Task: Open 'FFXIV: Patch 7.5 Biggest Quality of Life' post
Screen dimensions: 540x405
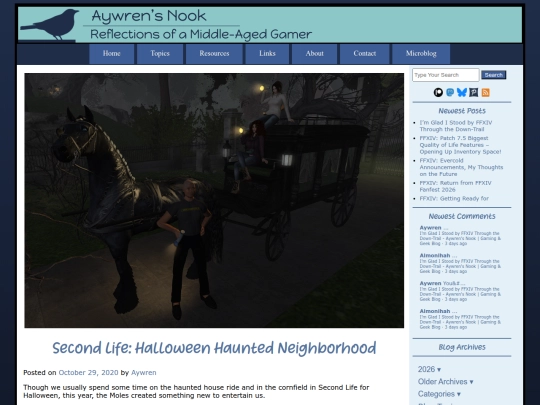Action: (x=460, y=145)
